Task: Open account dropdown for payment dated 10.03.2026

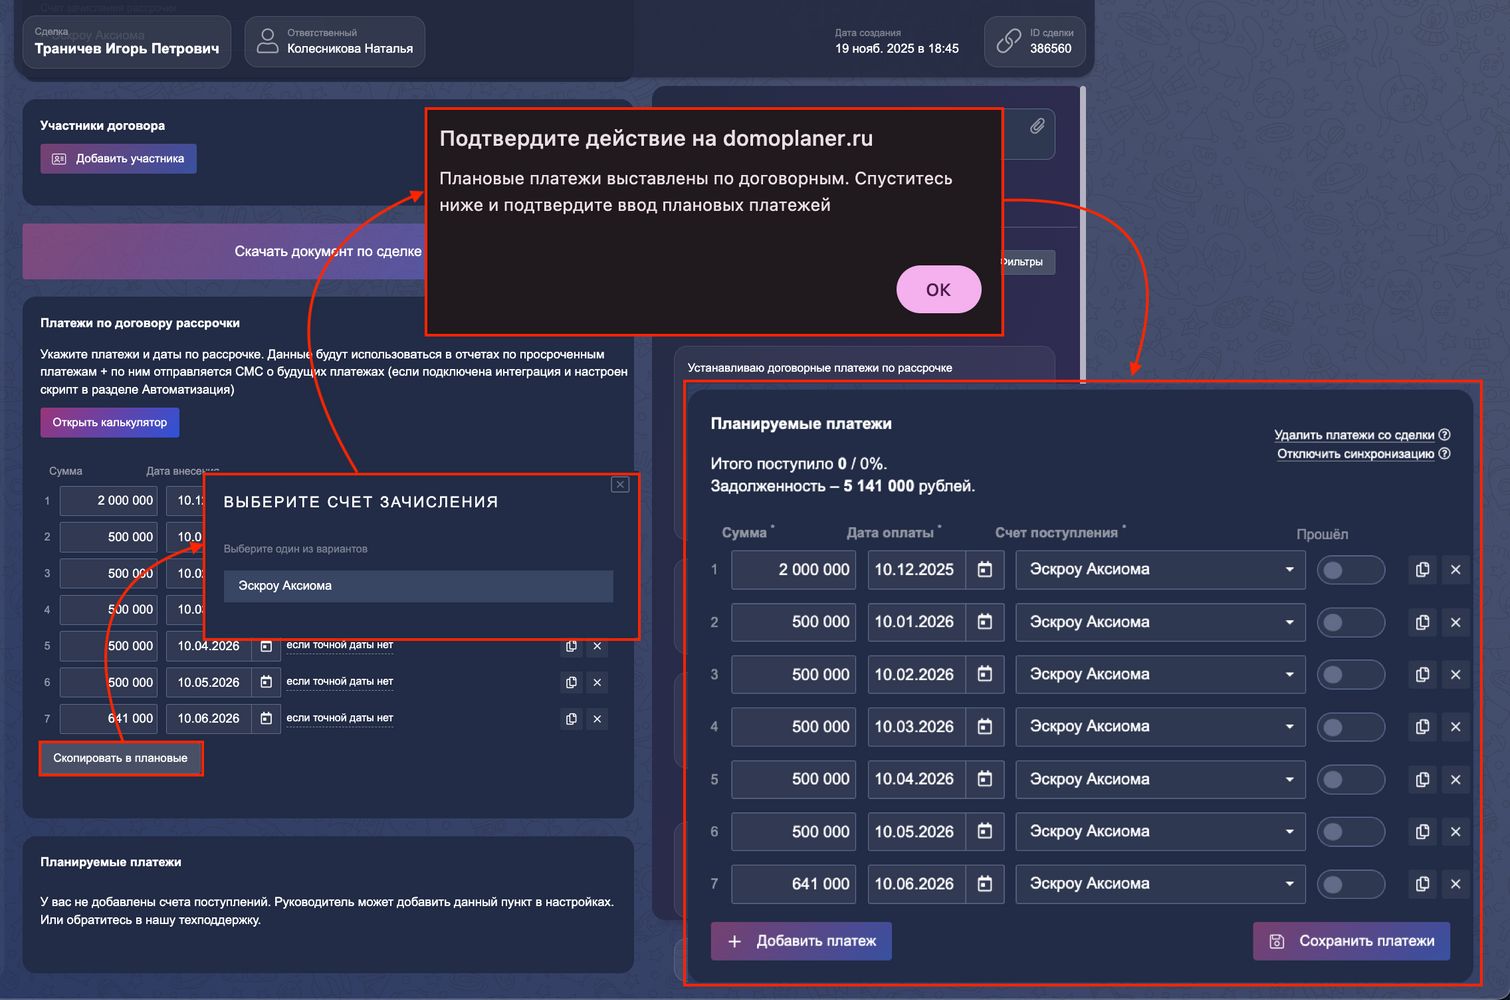Action: pyautogui.click(x=1160, y=727)
